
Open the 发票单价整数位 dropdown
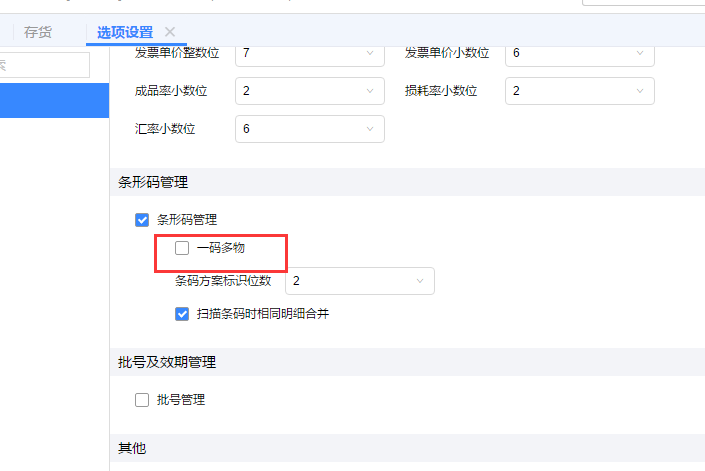(310, 53)
